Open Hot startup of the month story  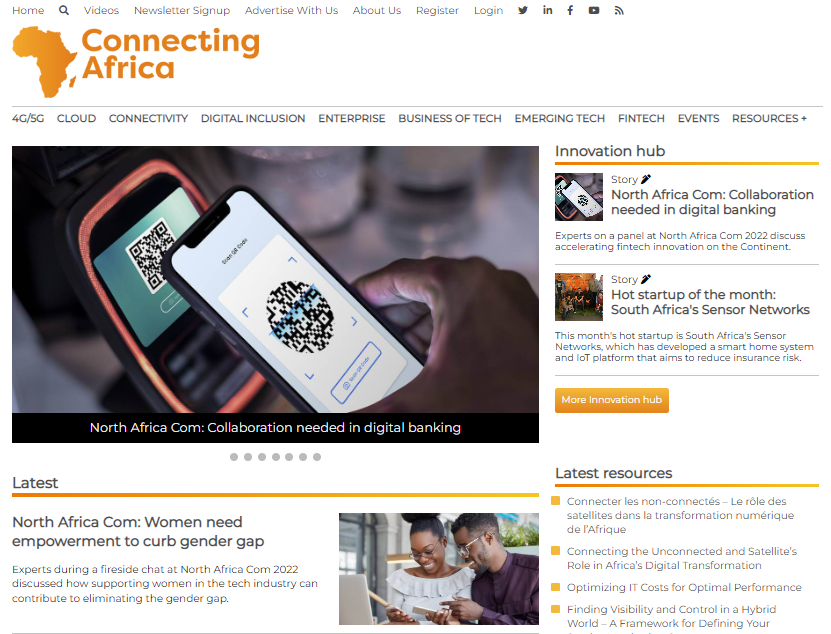coord(710,302)
